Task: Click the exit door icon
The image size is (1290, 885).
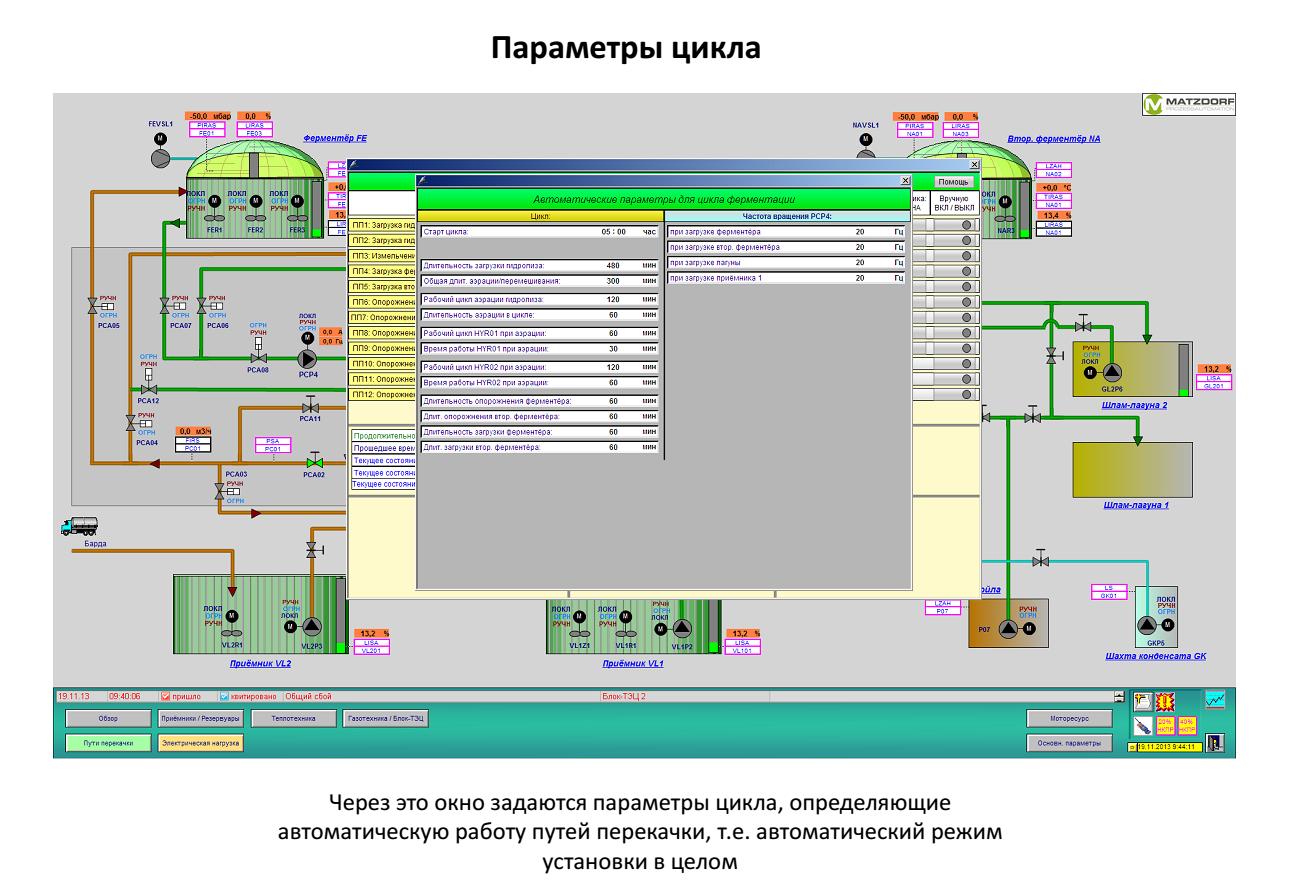Action: (1215, 742)
